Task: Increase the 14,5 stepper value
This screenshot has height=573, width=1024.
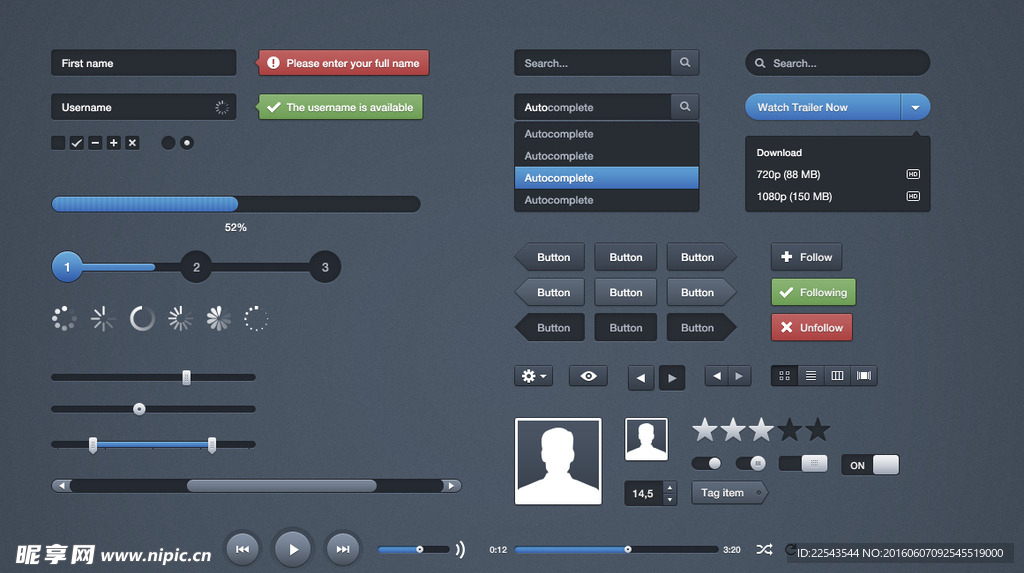Action: click(x=669, y=487)
